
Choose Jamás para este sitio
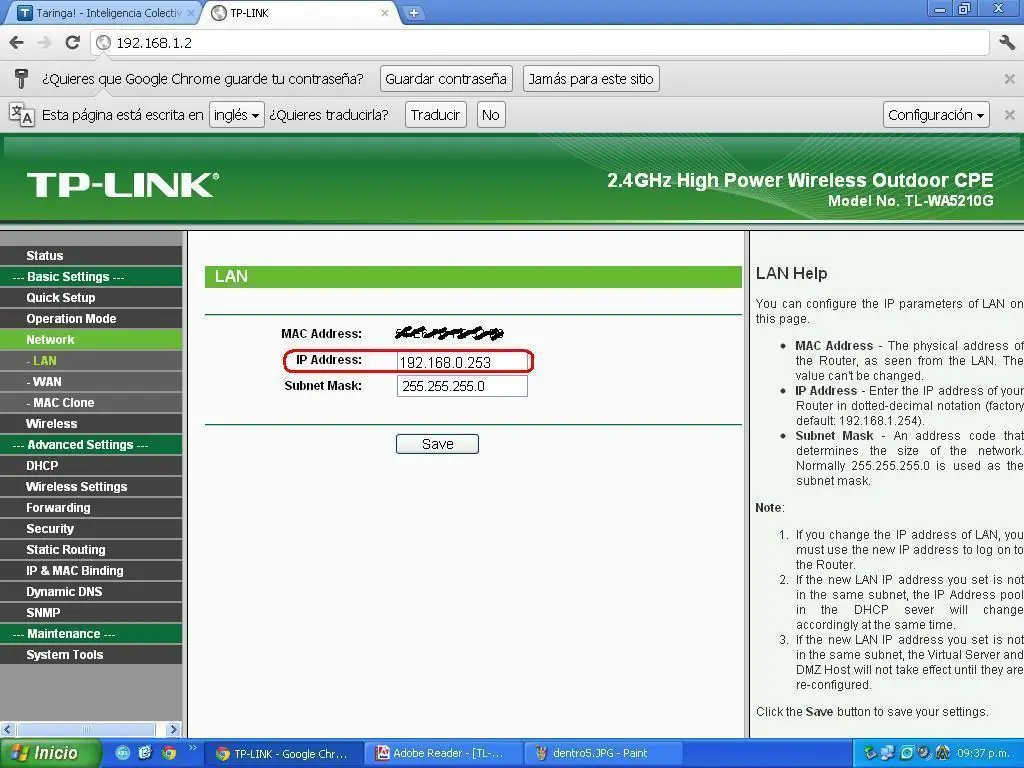591,79
